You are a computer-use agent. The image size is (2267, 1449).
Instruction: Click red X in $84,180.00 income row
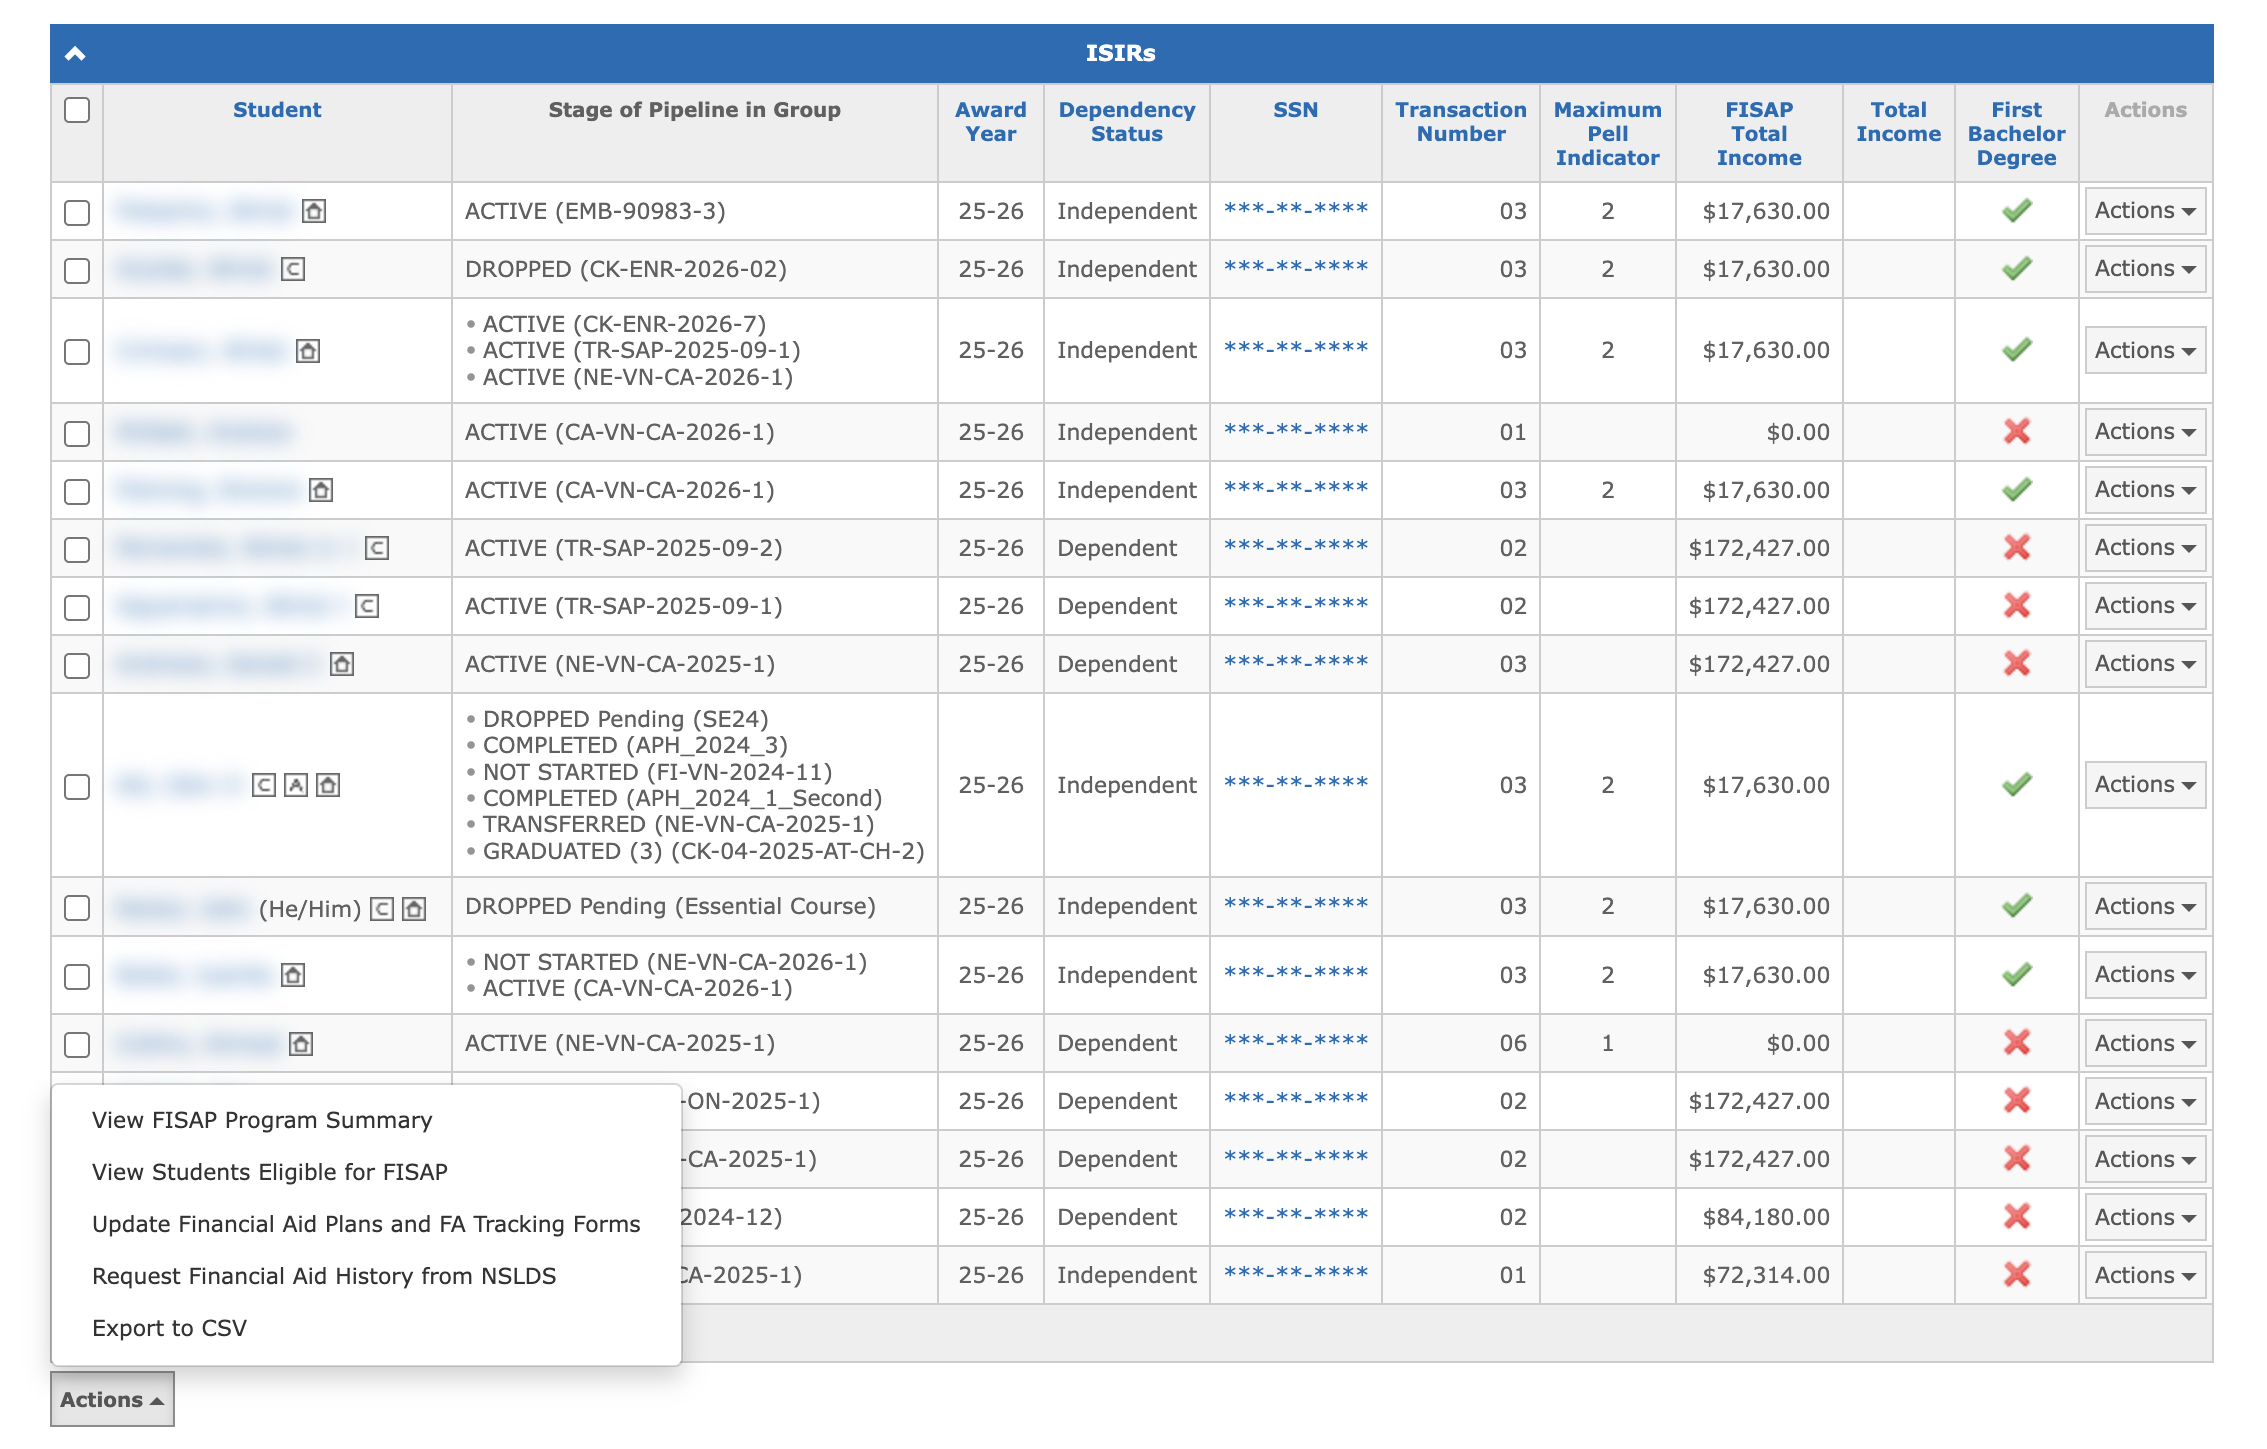pyautogui.click(x=2016, y=1217)
